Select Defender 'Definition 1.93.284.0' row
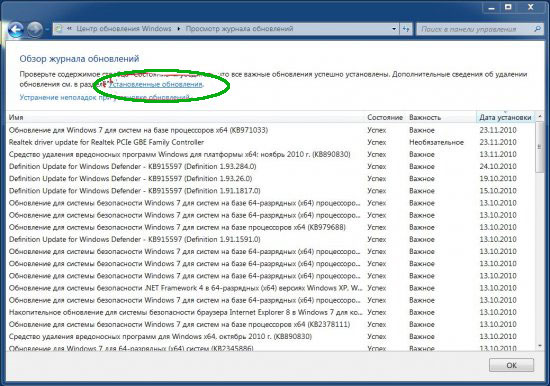 tap(271, 166)
